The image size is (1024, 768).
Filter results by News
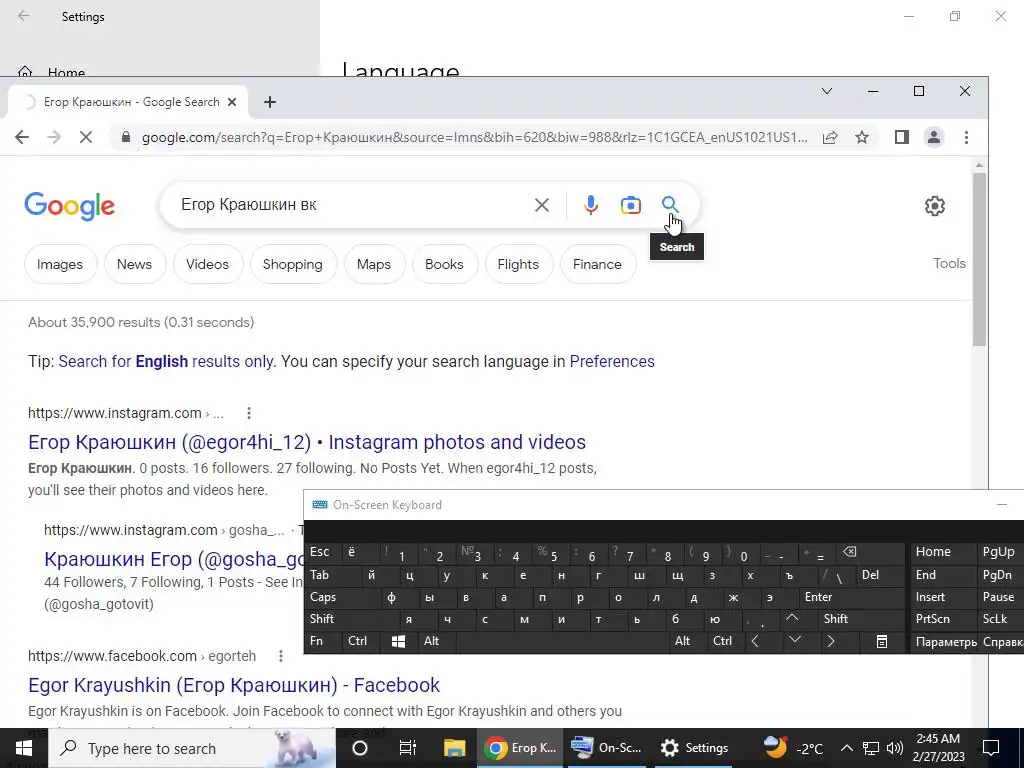[135, 264]
